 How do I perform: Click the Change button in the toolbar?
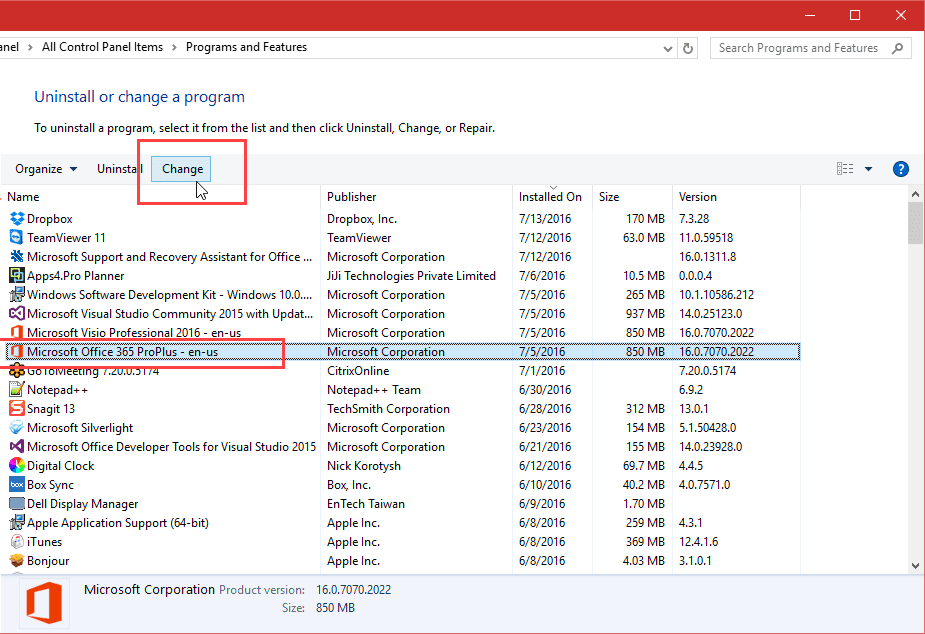coord(182,169)
